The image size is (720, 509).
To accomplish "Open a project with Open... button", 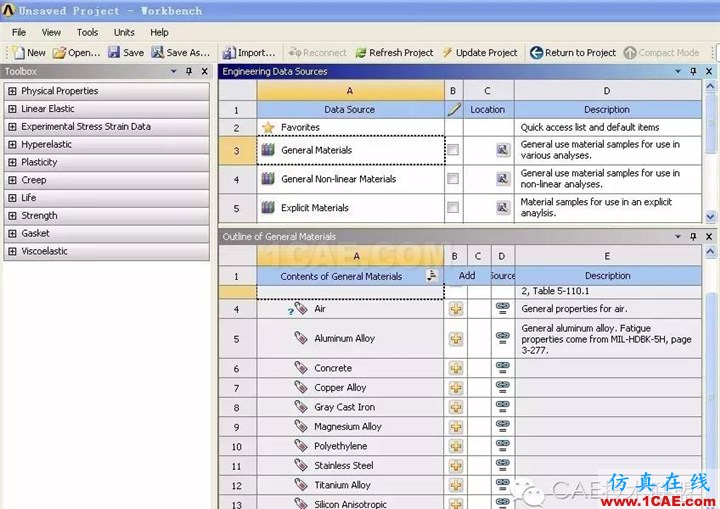I will coord(76,53).
